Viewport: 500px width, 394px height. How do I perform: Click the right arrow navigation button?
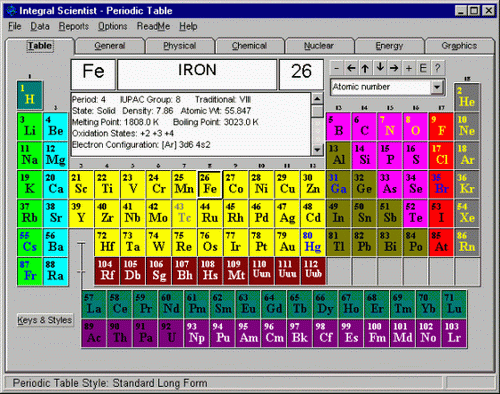click(x=394, y=68)
